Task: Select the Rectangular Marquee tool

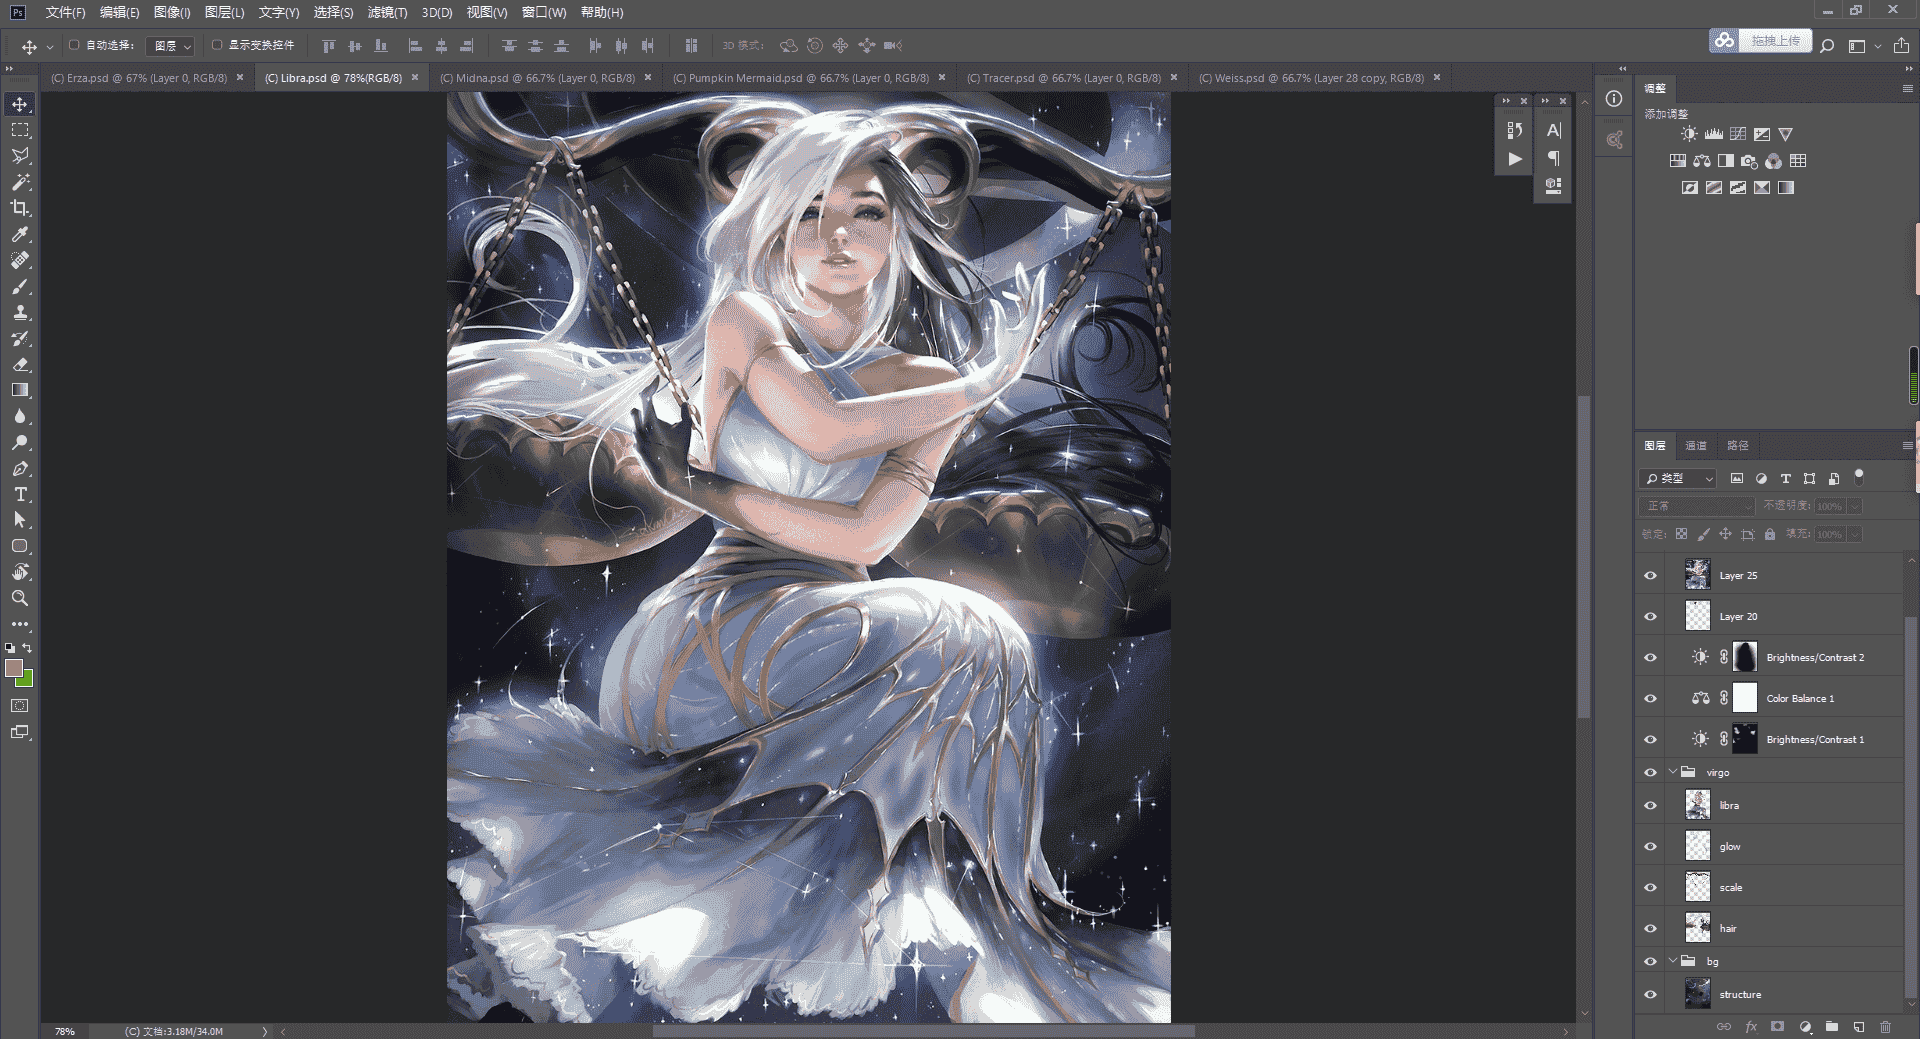Action: pyautogui.click(x=20, y=130)
